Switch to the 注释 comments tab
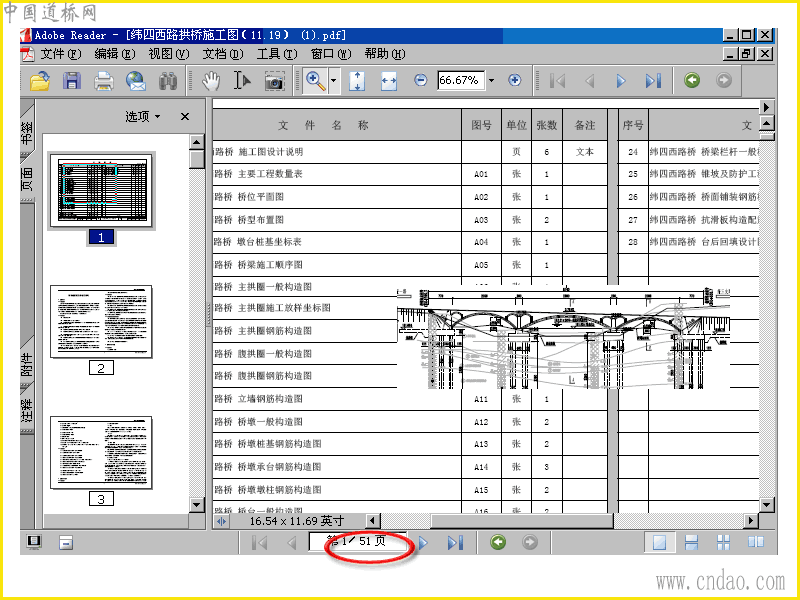This screenshot has height=600, width=800. pos(27,411)
